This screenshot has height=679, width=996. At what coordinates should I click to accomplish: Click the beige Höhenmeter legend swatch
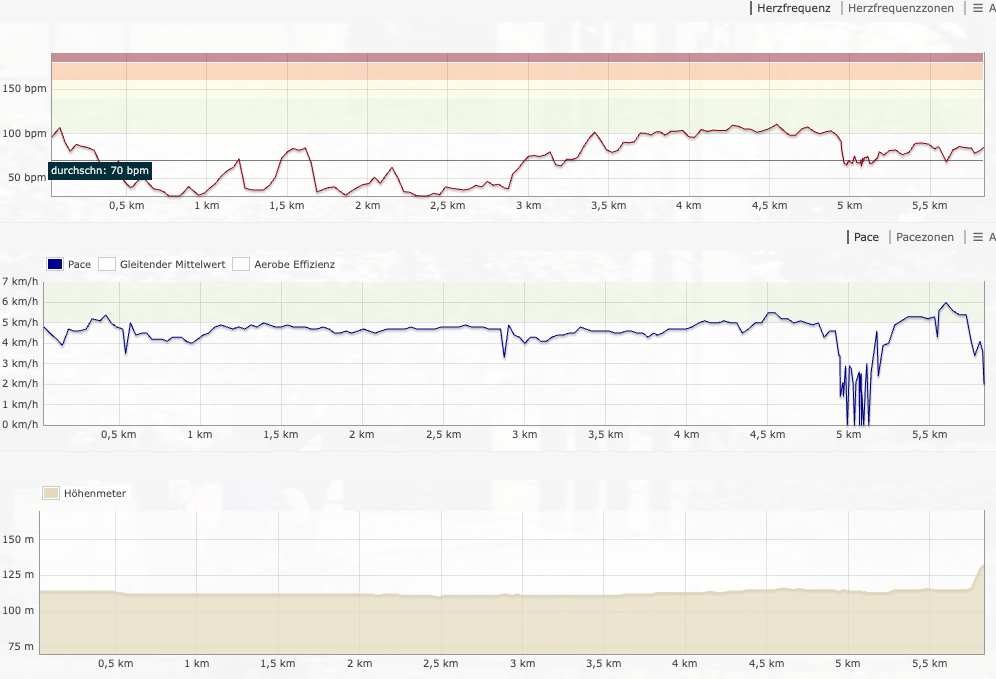point(50,493)
